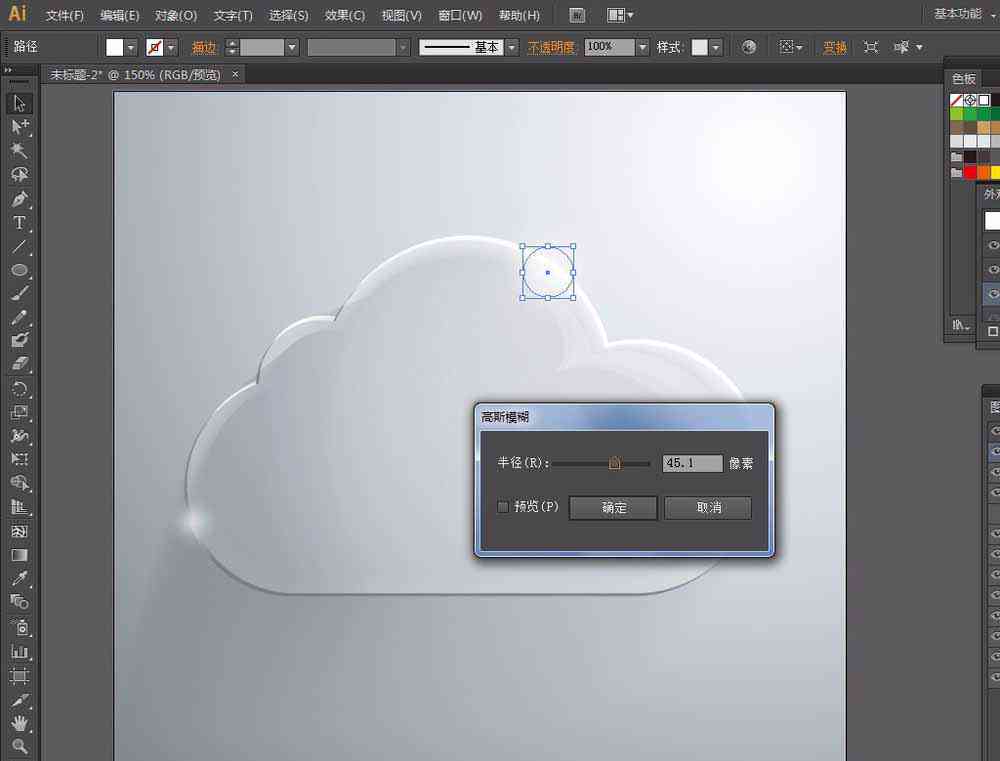
Task: Open the Align options dropdown in the control bar
Action: point(791,47)
